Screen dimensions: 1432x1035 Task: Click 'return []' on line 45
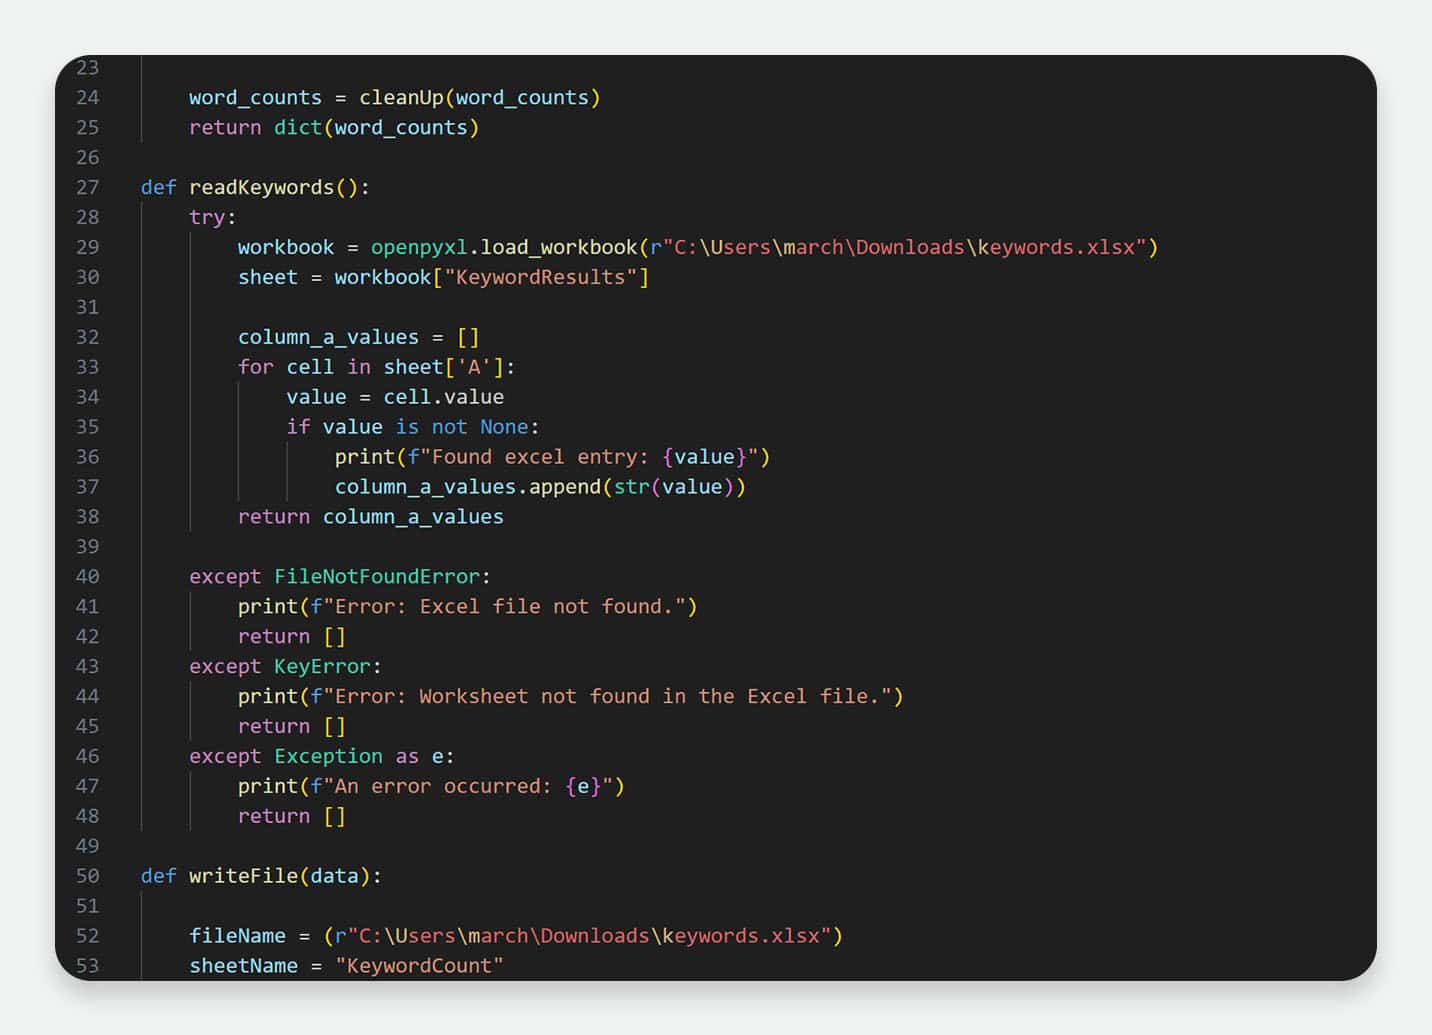[x=292, y=727]
